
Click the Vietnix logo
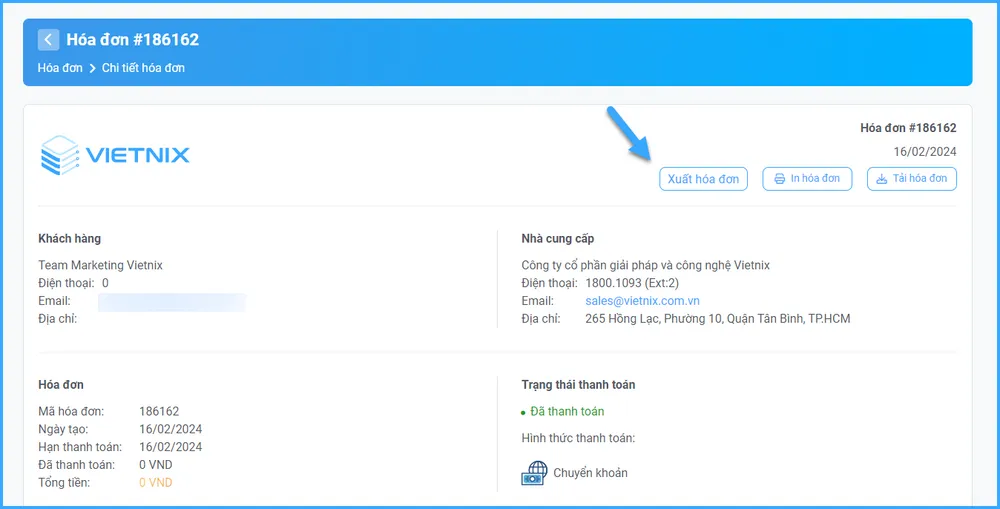(x=115, y=155)
